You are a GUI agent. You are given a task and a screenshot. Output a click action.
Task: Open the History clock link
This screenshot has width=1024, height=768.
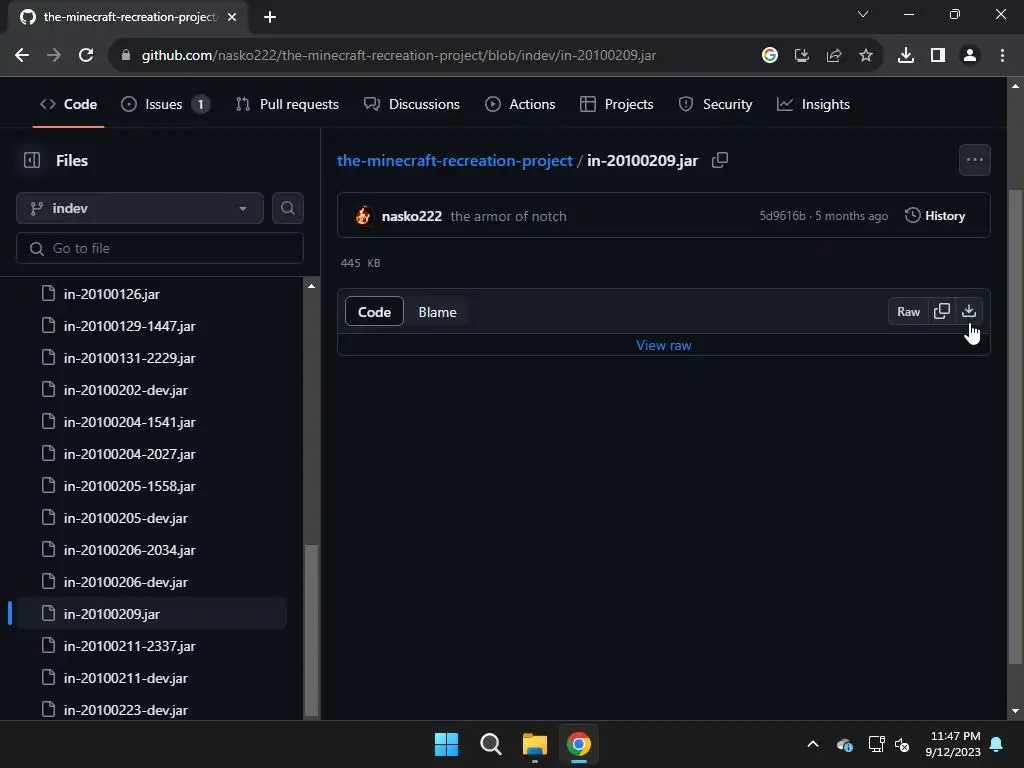point(935,216)
